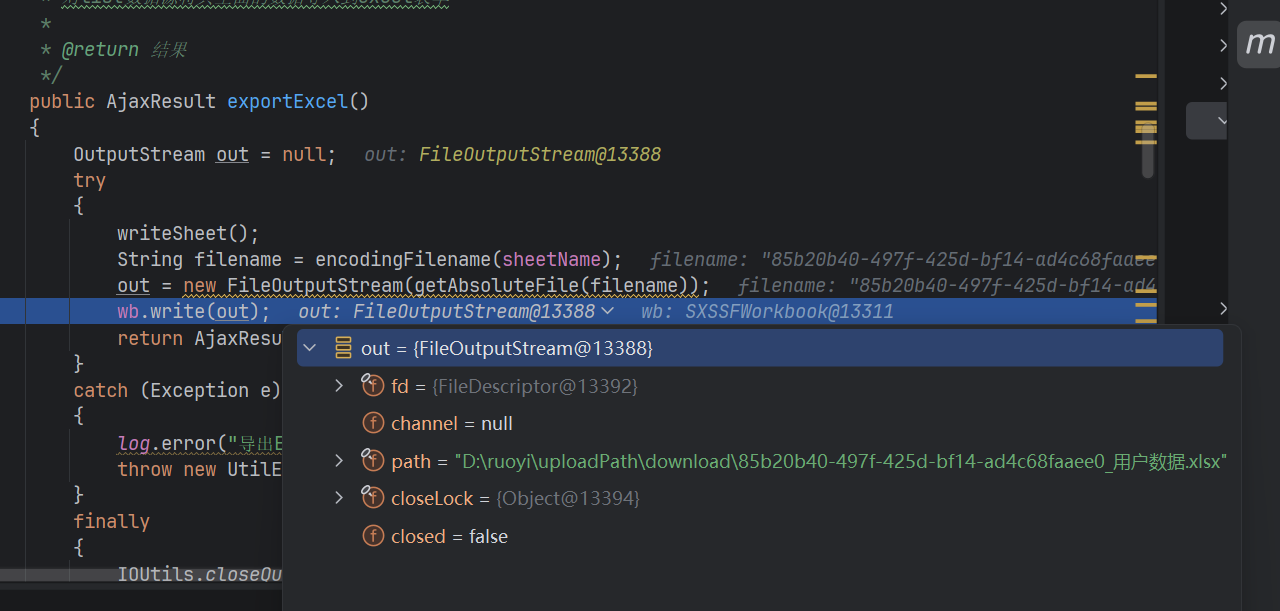Click the 'throw new' statement
The image size is (1280, 611).
(166, 470)
